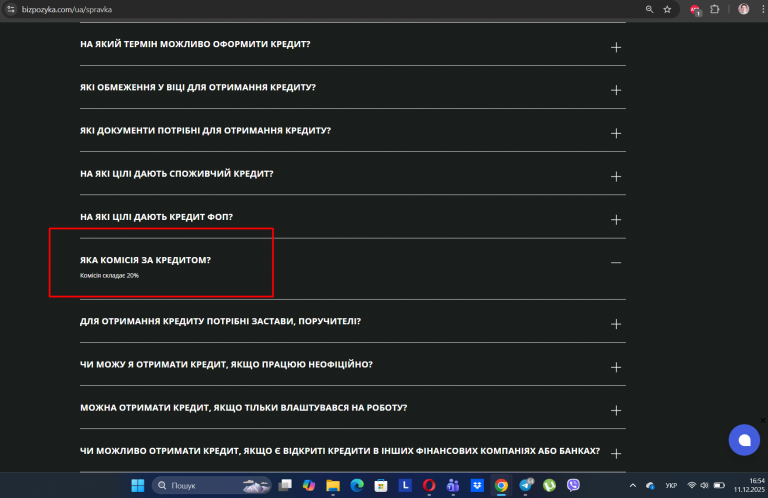Open question 'Для отримання кредиту потрібні застави, поручителі?'

[x=220, y=321]
